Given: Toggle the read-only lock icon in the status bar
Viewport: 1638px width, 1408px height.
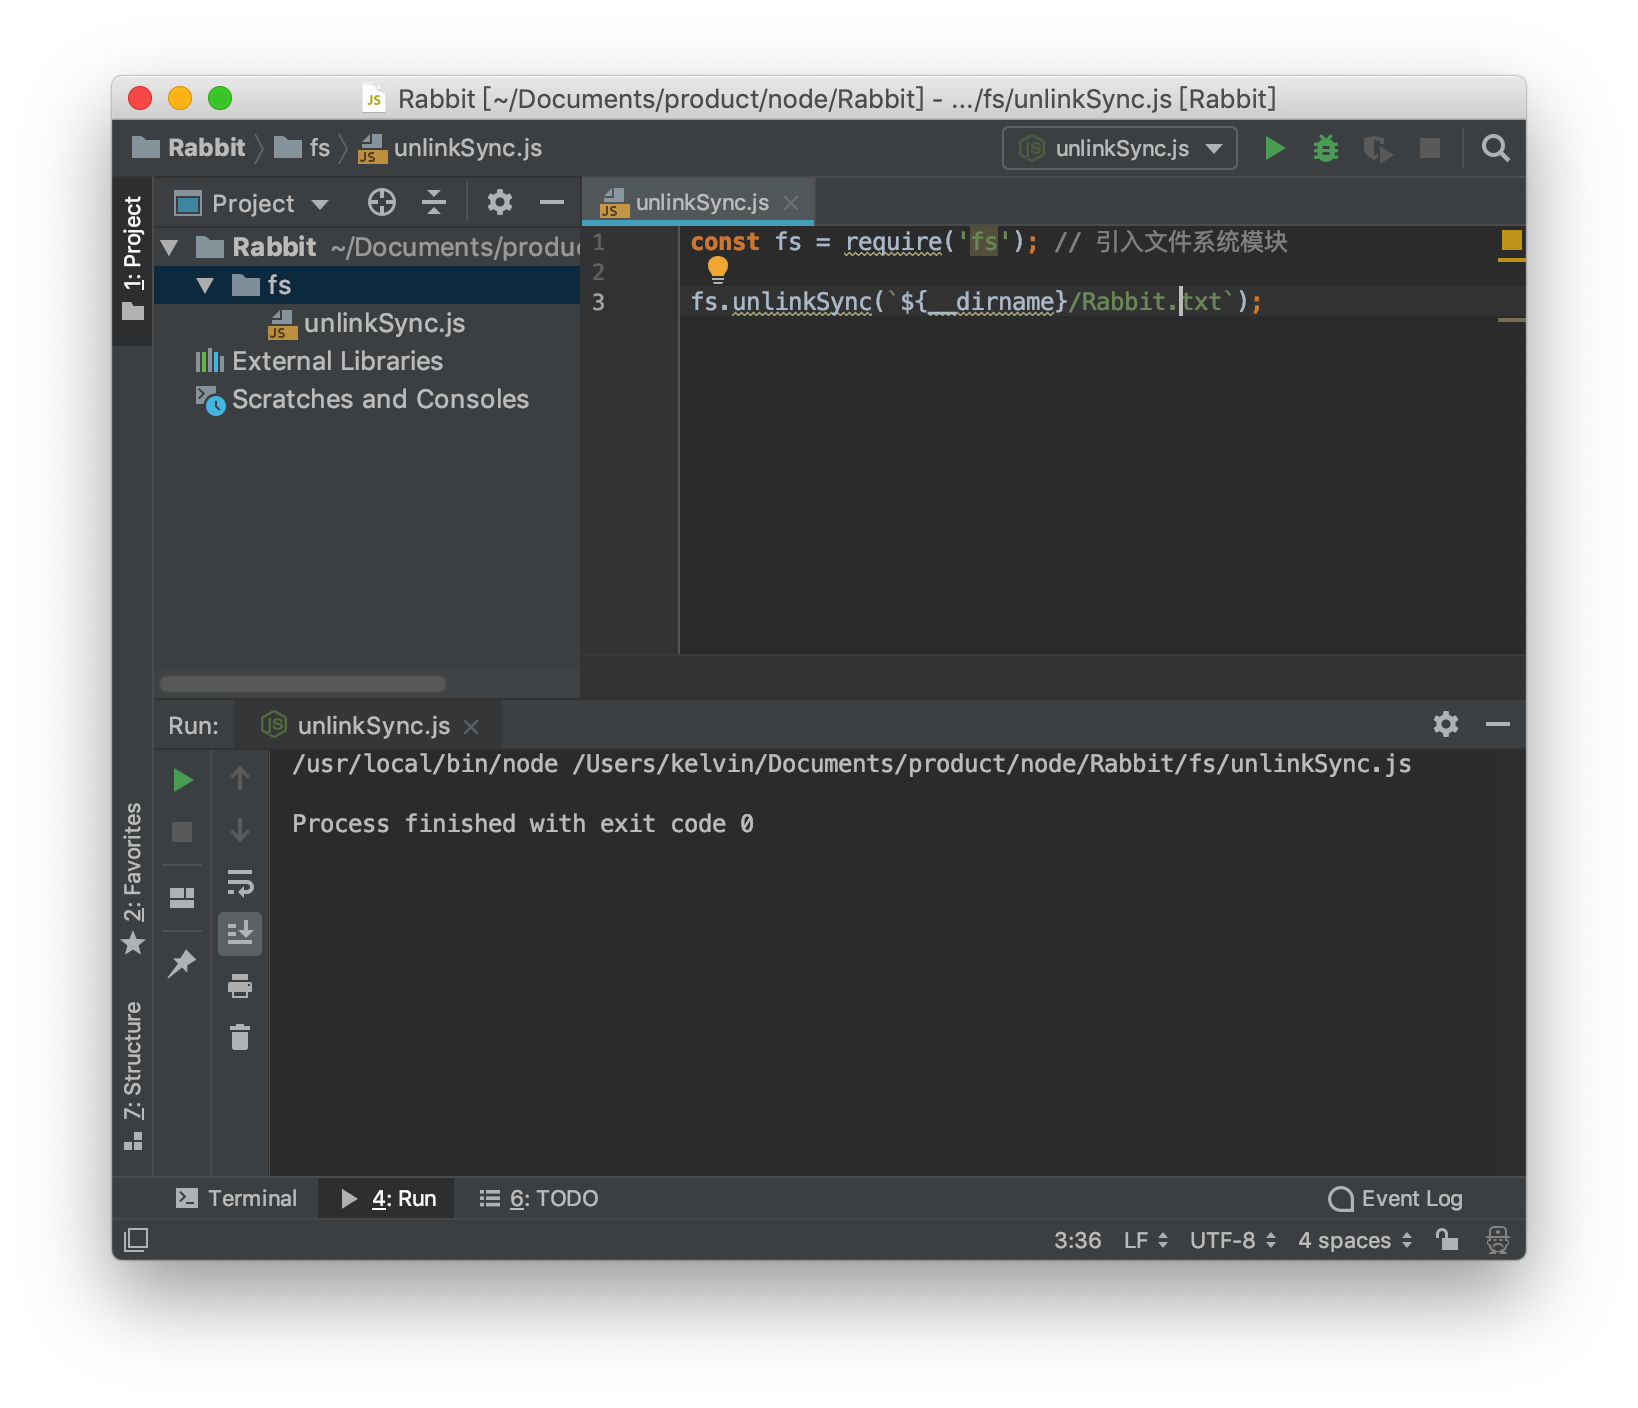Looking at the screenshot, I should 1446,1240.
